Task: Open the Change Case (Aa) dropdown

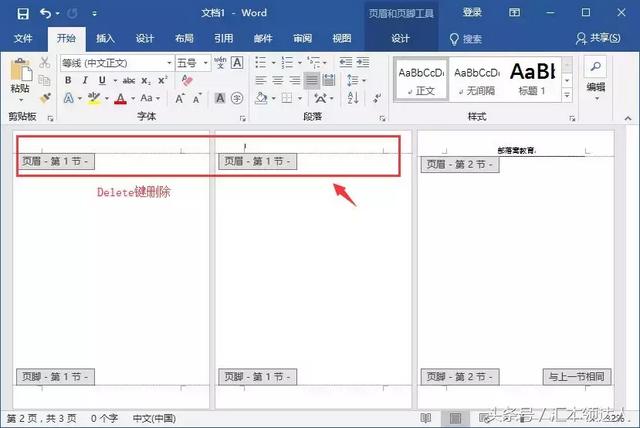Action: pyautogui.click(x=150, y=98)
